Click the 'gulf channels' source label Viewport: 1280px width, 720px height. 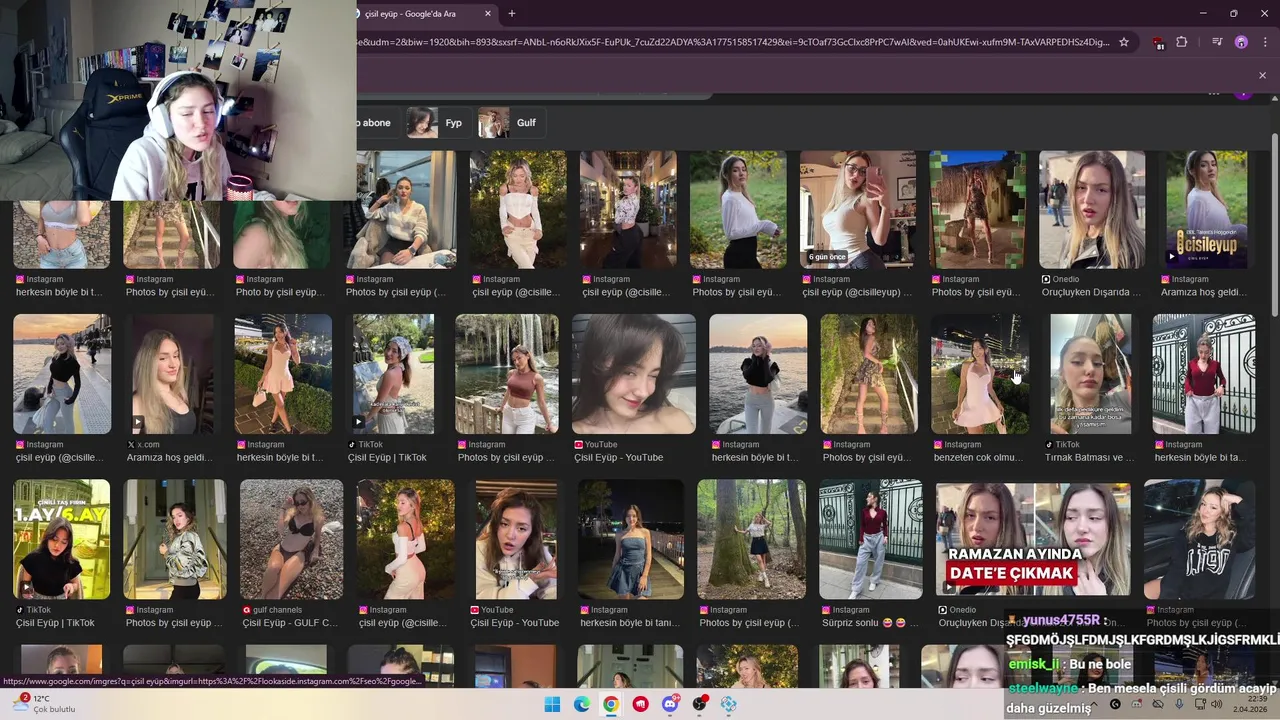click(277, 610)
